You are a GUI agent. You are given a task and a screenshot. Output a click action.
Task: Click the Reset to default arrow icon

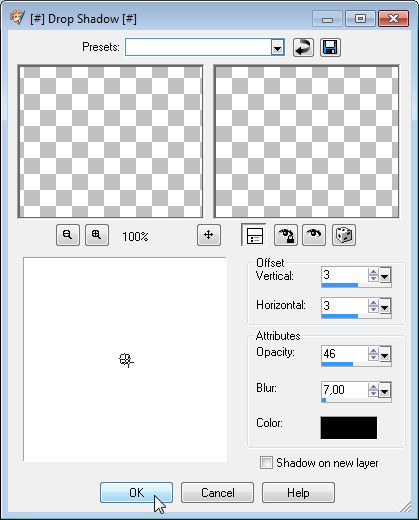[x=303, y=47]
